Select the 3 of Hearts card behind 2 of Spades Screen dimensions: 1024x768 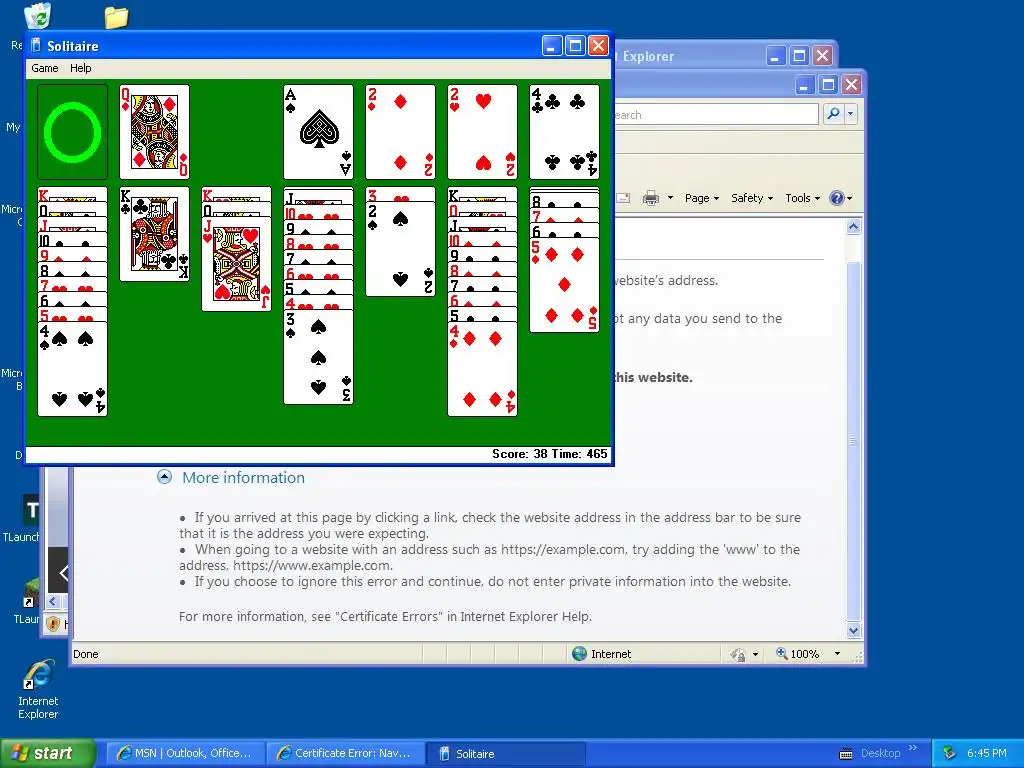coord(400,195)
